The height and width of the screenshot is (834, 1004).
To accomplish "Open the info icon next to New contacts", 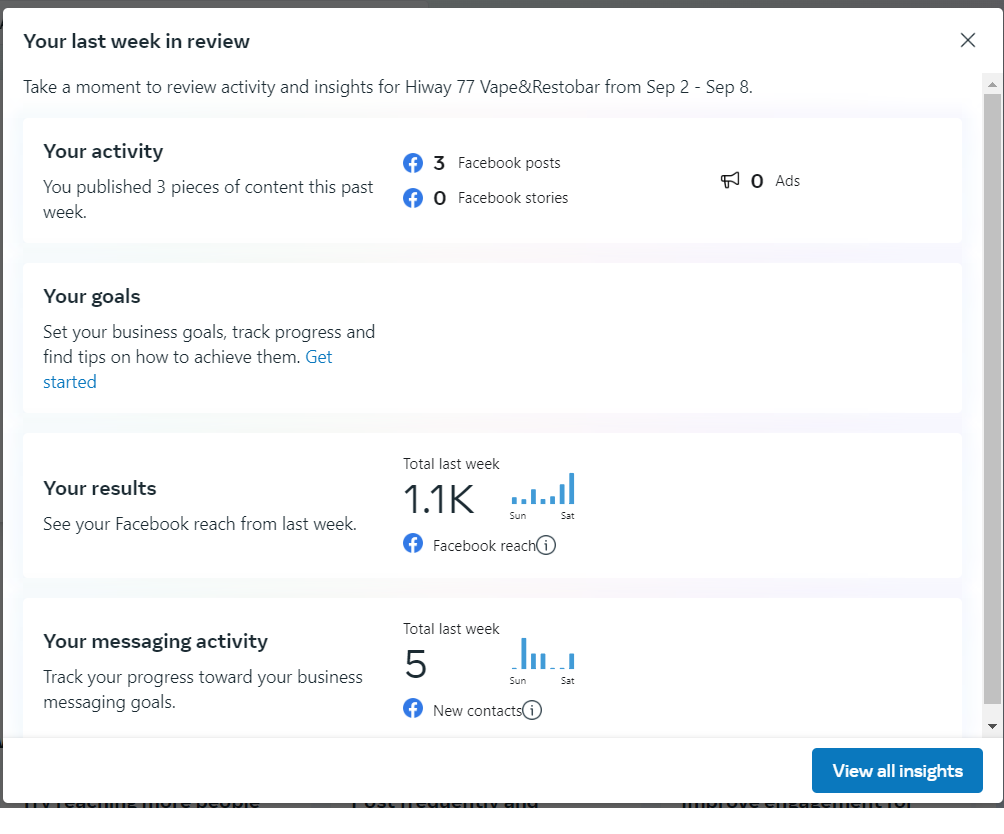I will (x=532, y=710).
